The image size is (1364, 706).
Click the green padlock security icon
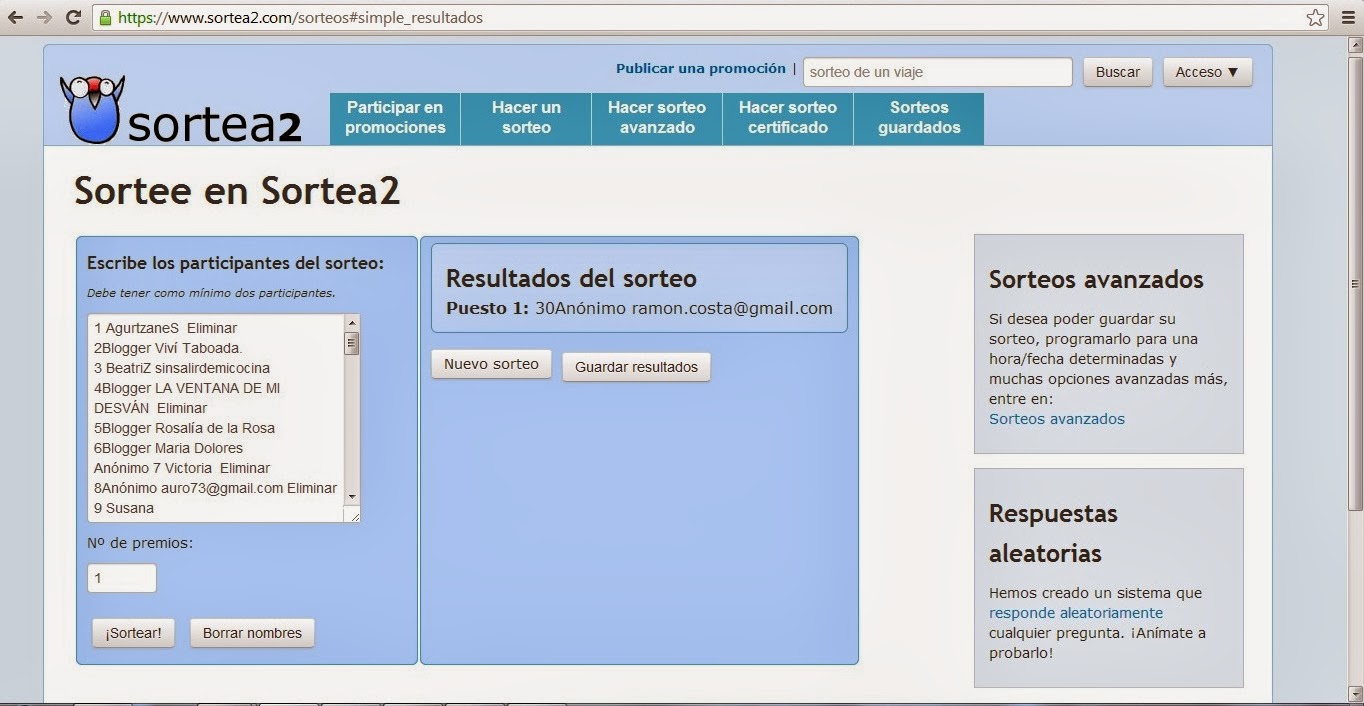click(106, 17)
